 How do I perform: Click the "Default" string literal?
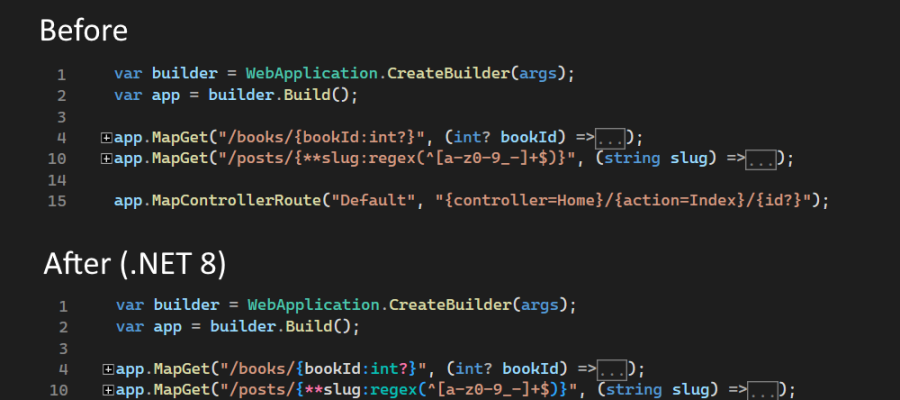(x=375, y=201)
